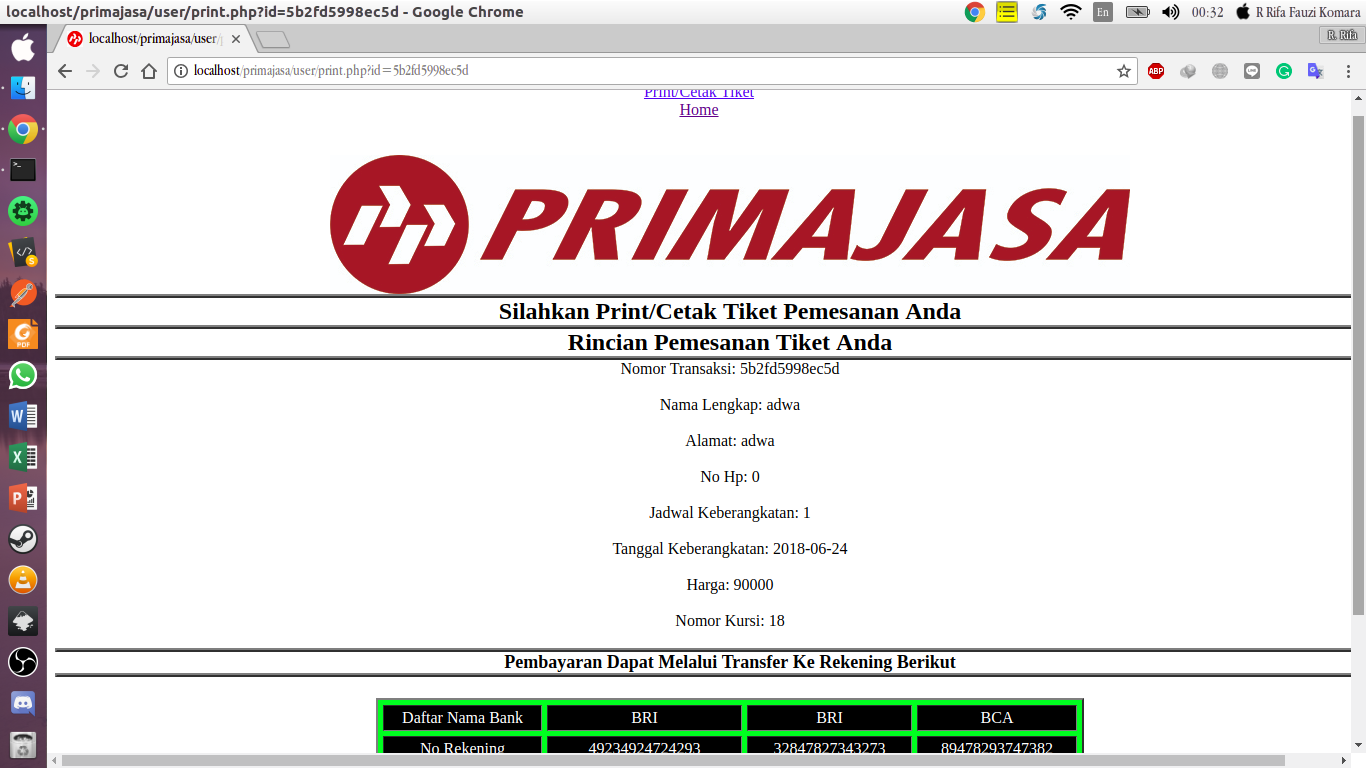Reload the current page
The height and width of the screenshot is (768, 1366).
[121, 71]
